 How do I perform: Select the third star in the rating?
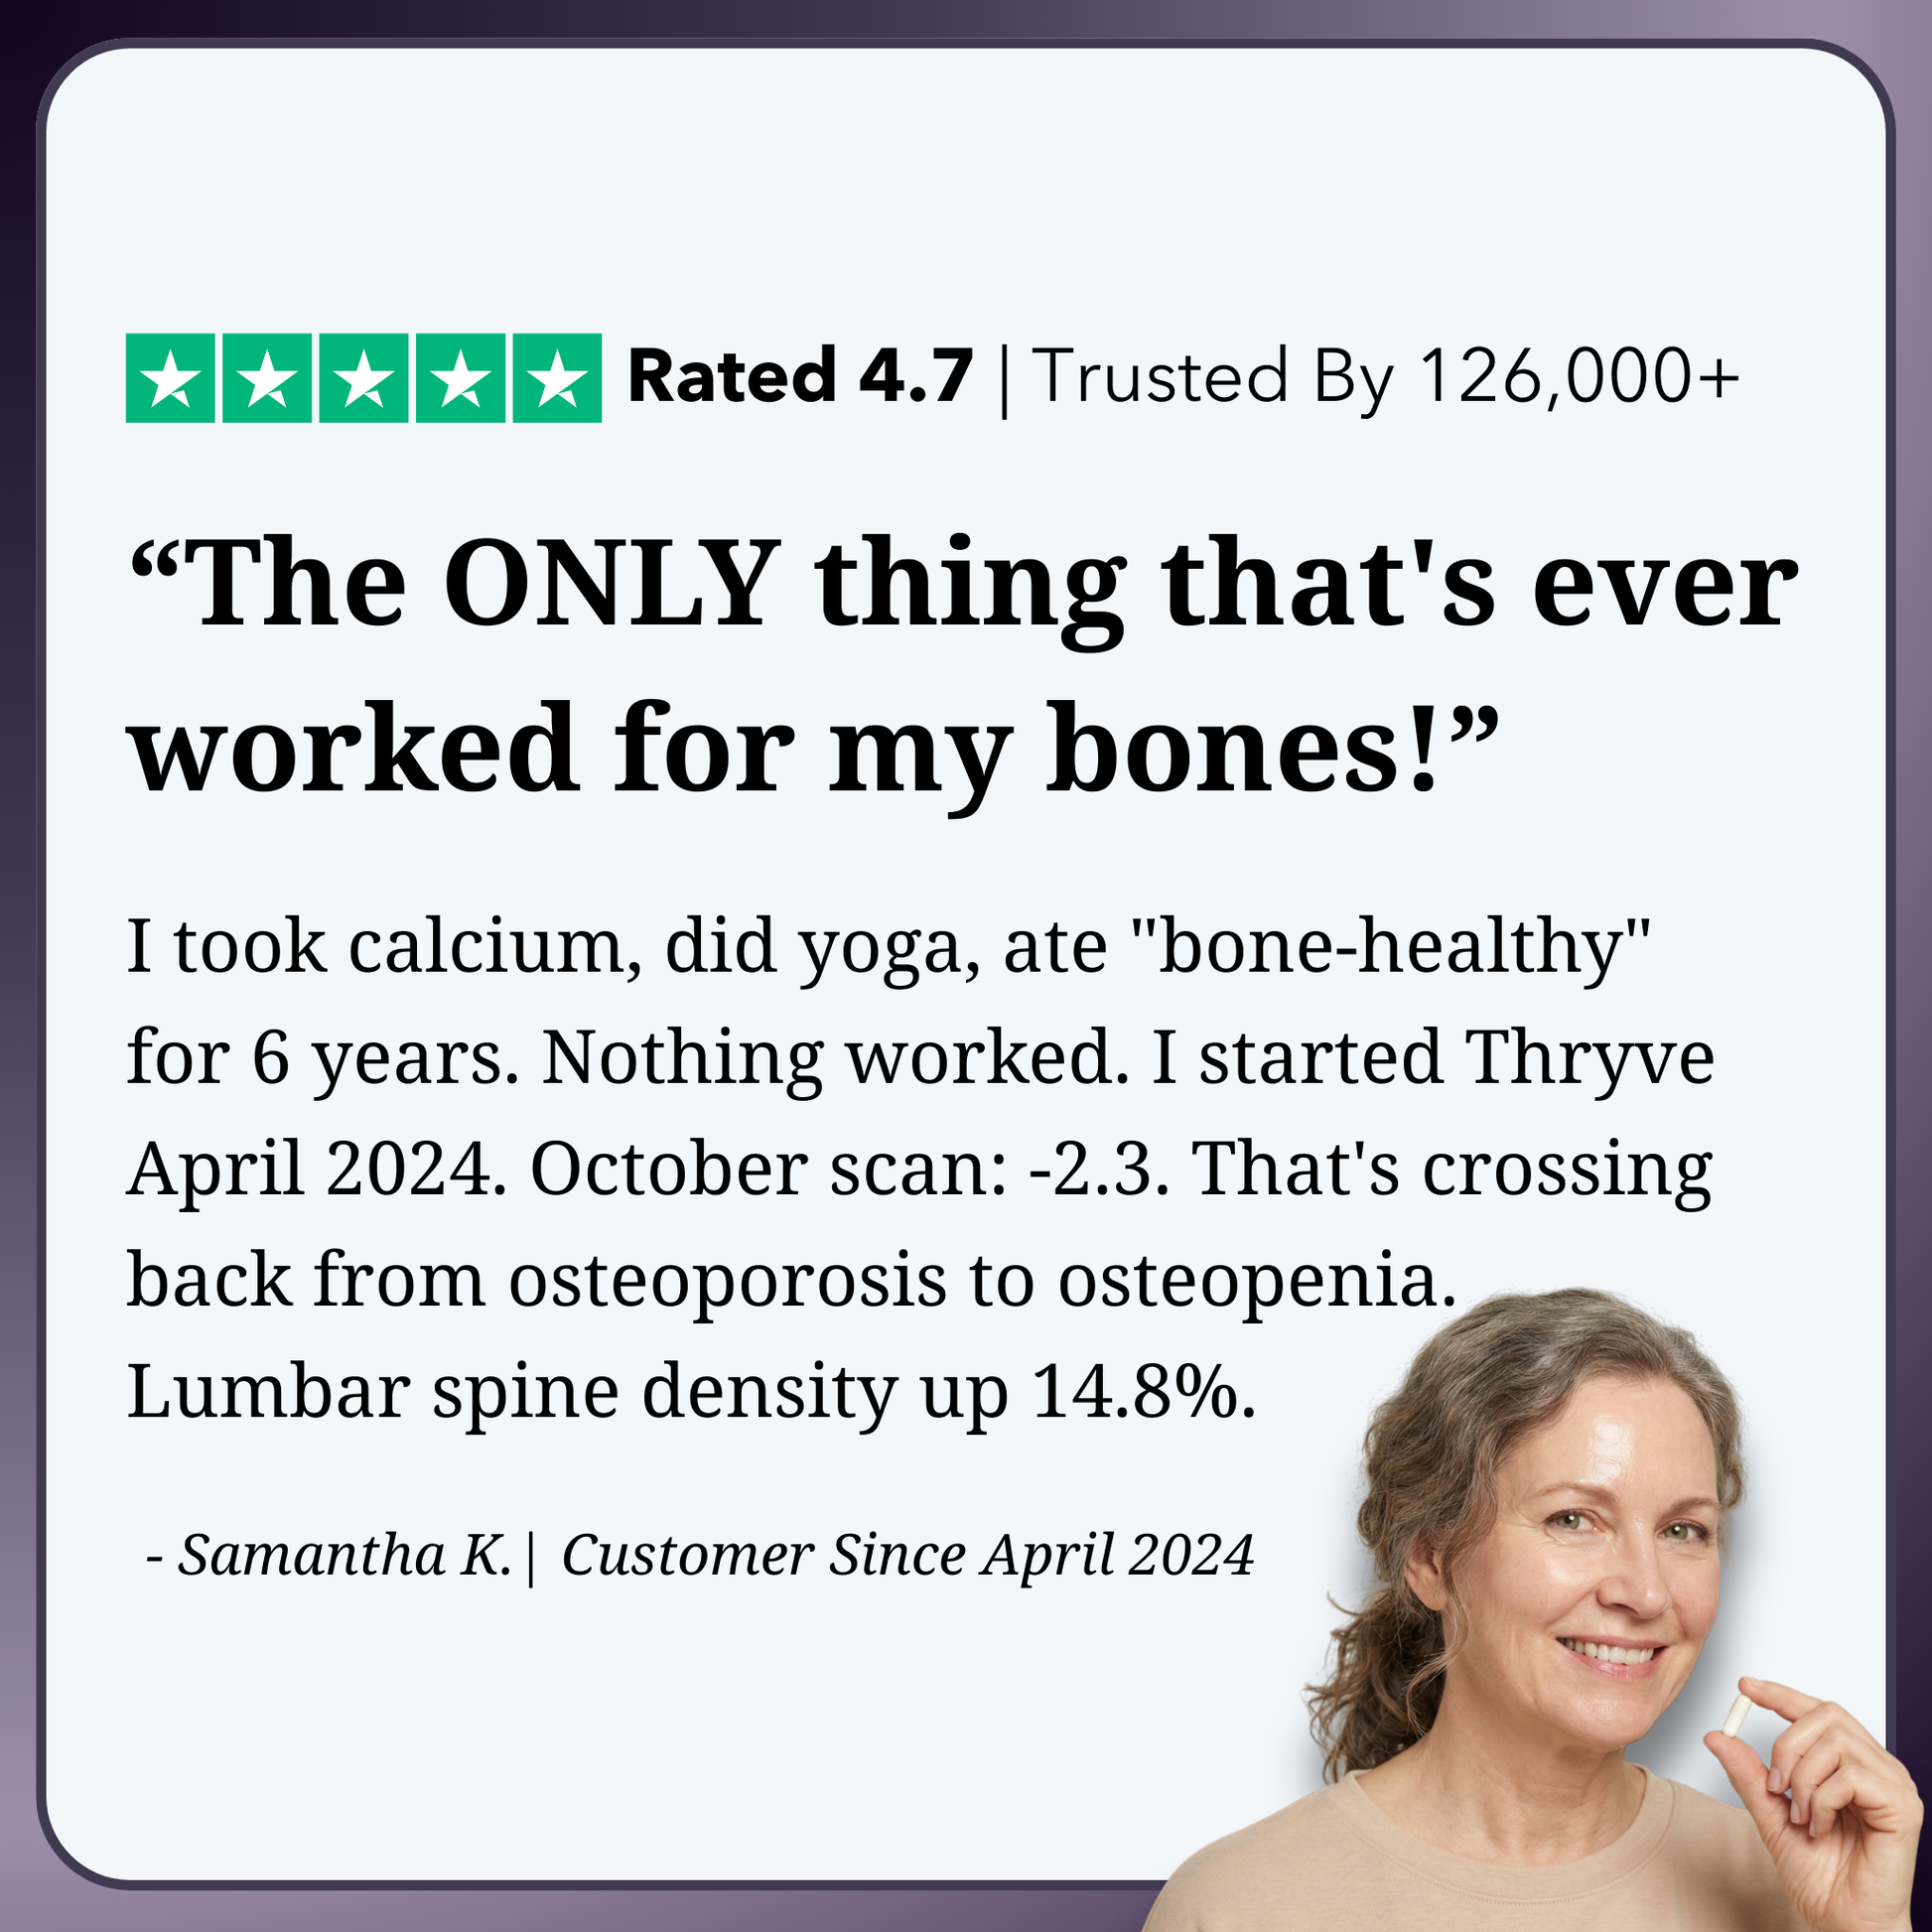364,378
